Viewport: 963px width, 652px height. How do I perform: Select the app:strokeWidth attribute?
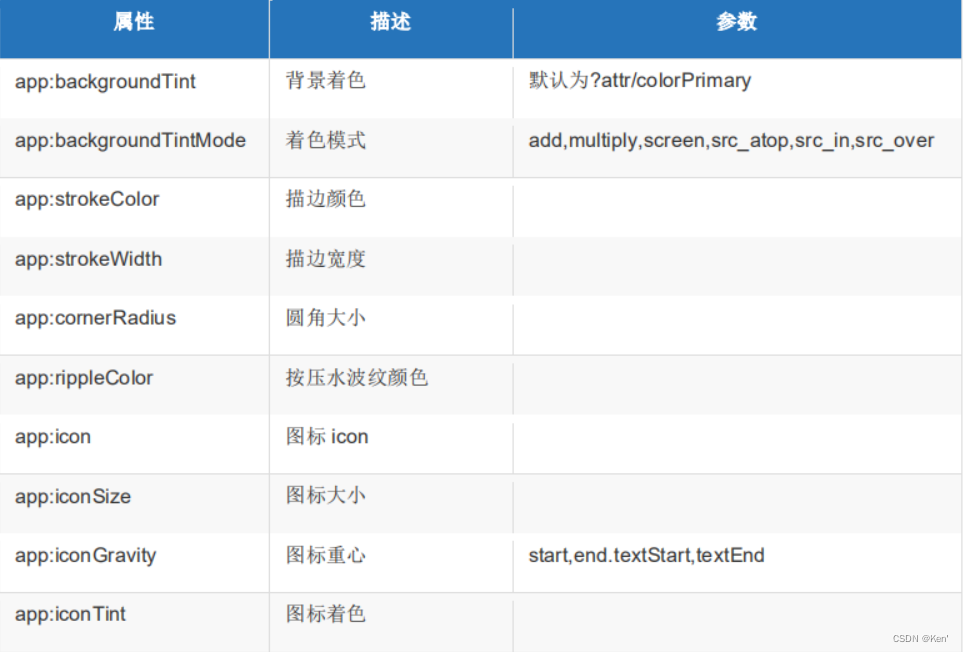pyautogui.click(x=88, y=259)
